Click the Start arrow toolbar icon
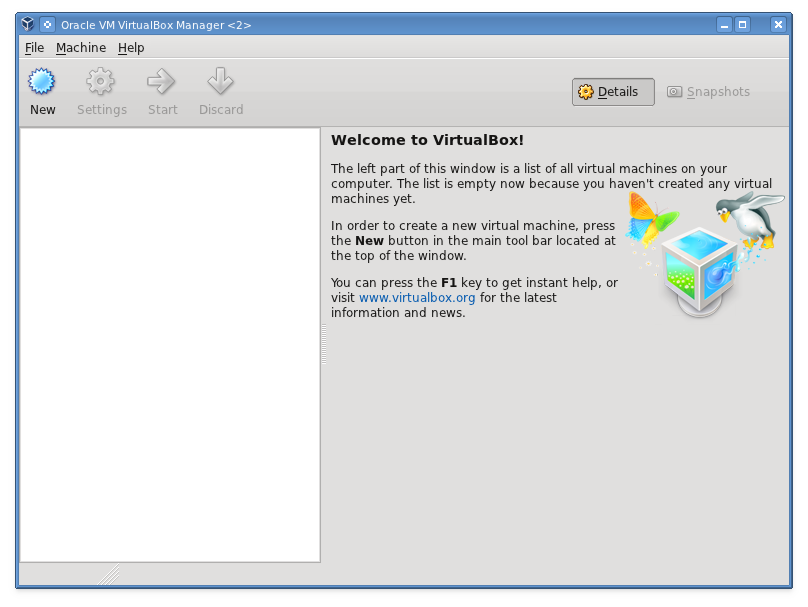This screenshot has width=808, height=607. (161, 81)
